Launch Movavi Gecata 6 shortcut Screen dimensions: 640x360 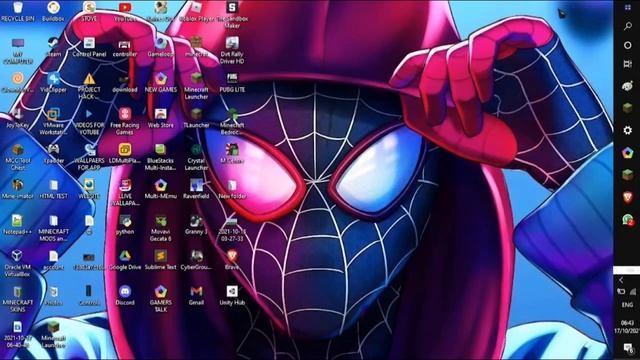tap(161, 228)
